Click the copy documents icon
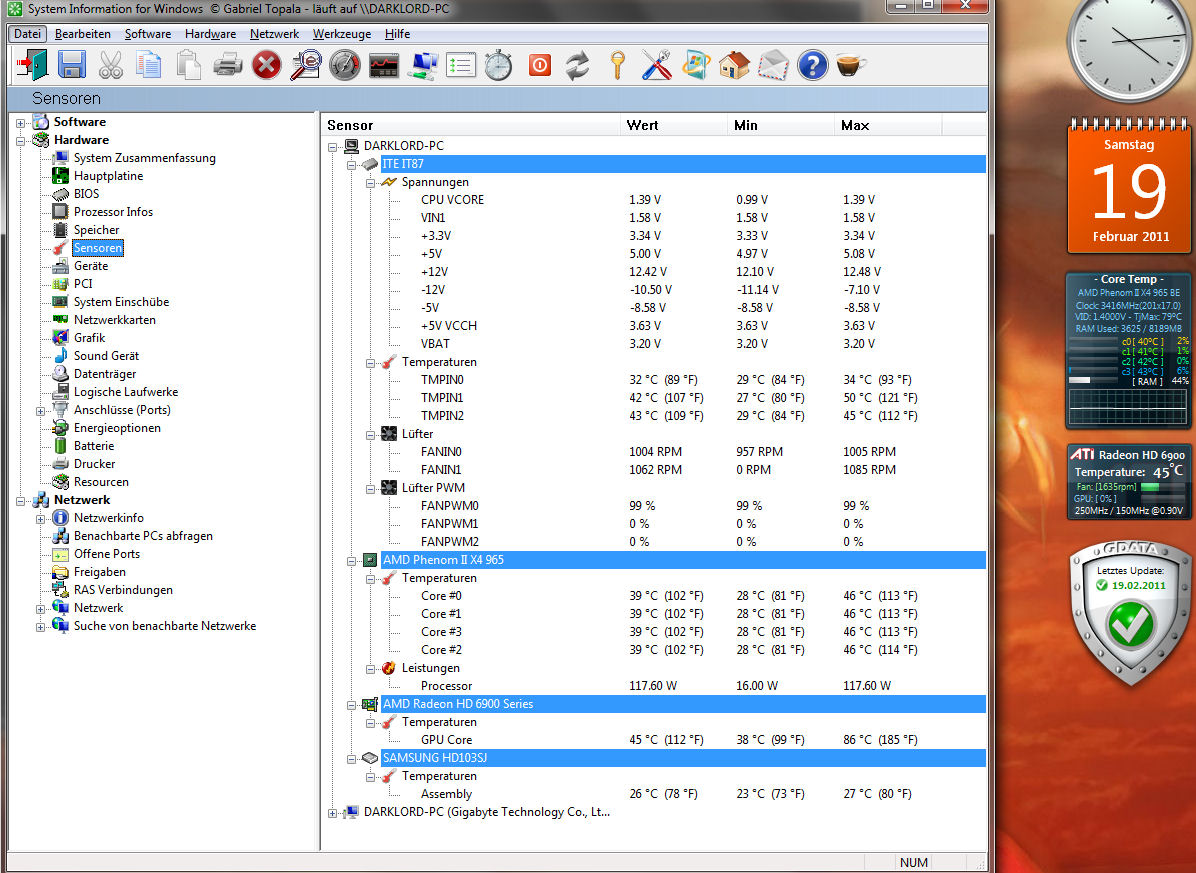 click(149, 65)
